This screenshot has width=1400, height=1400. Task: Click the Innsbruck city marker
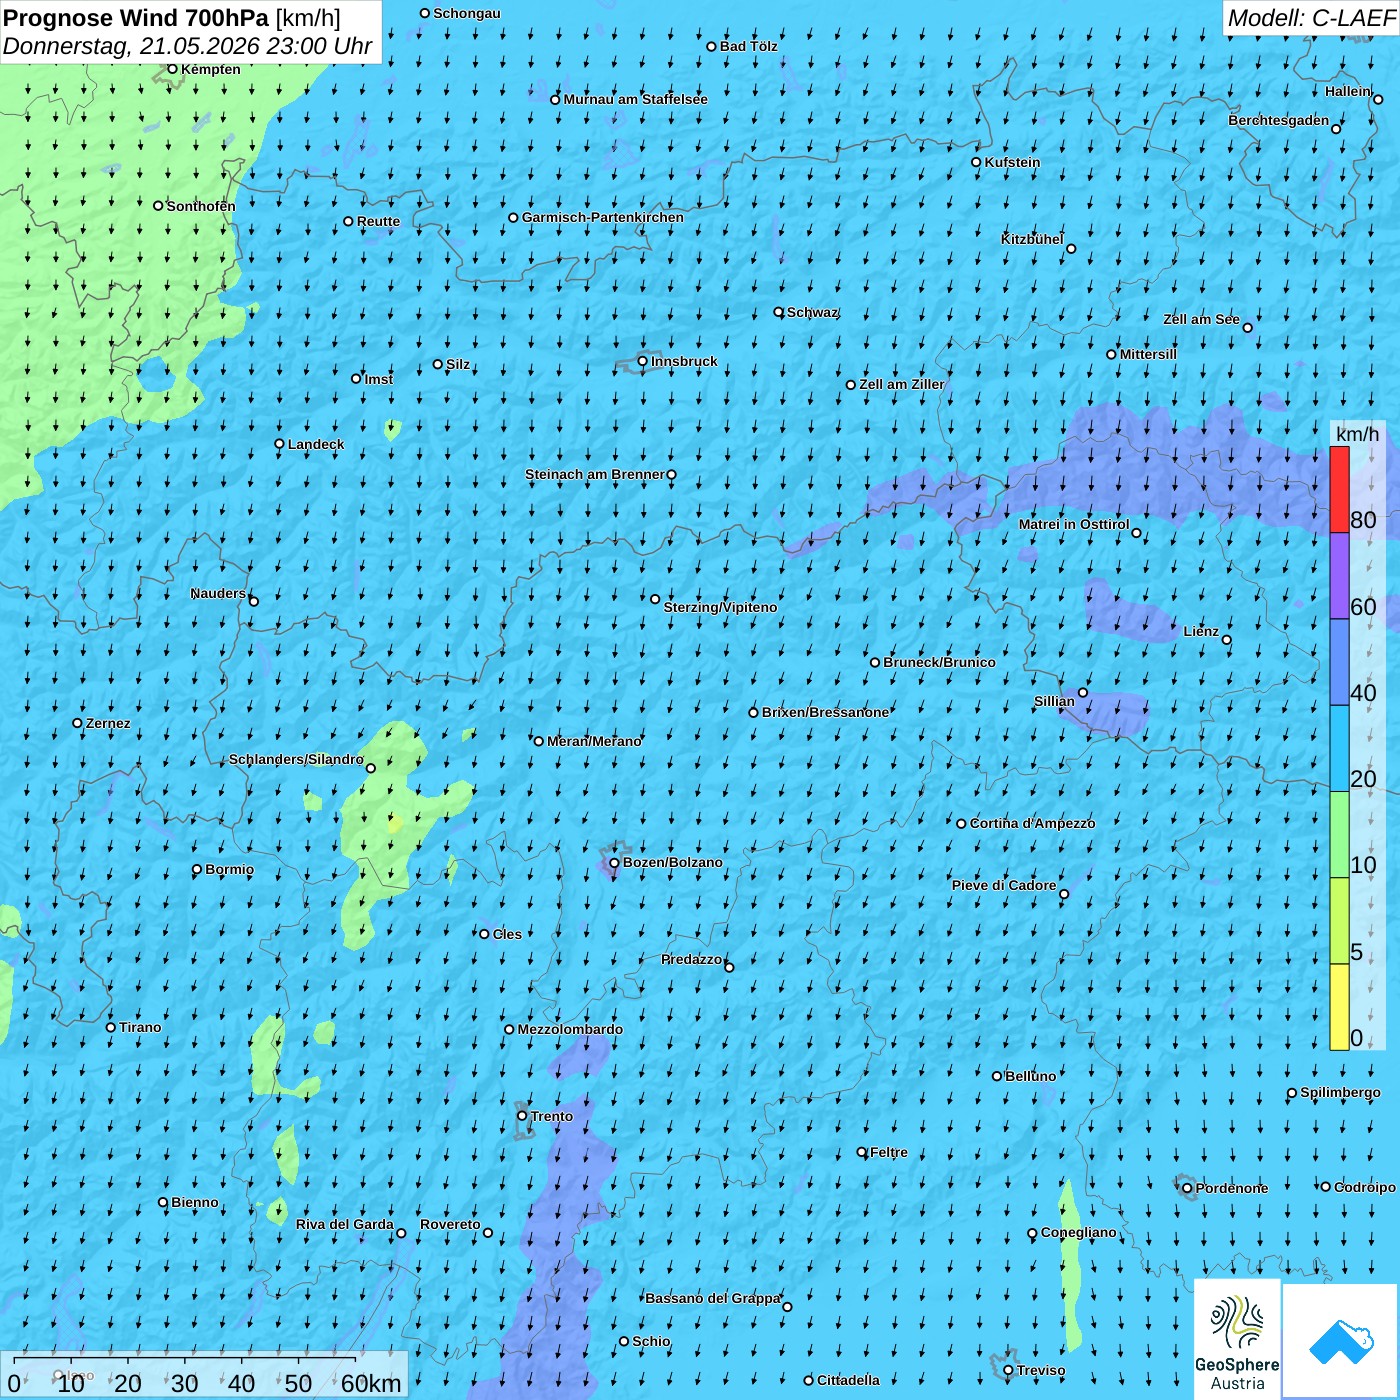tap(642, 361)
